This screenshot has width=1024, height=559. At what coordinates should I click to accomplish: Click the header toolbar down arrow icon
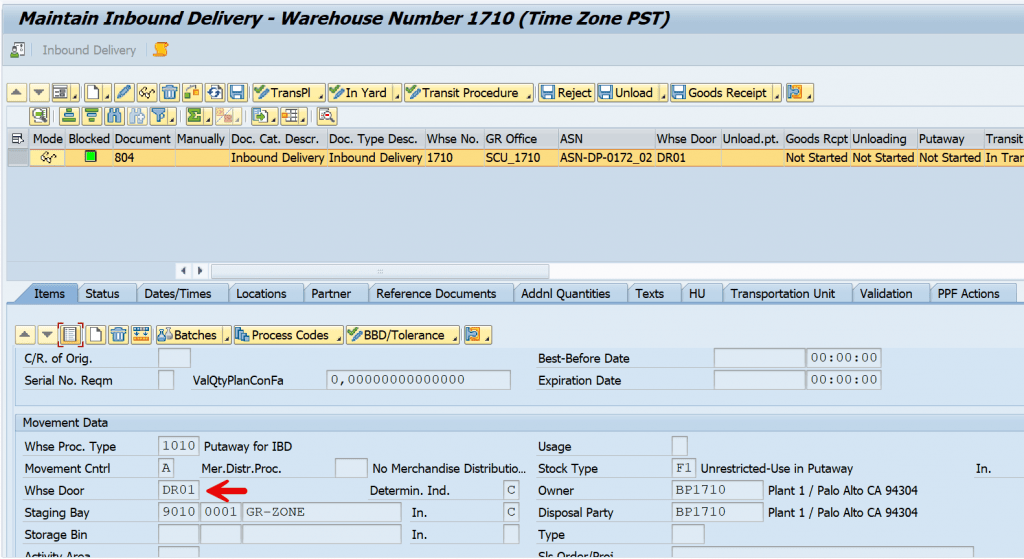click(x=39, y=93)
